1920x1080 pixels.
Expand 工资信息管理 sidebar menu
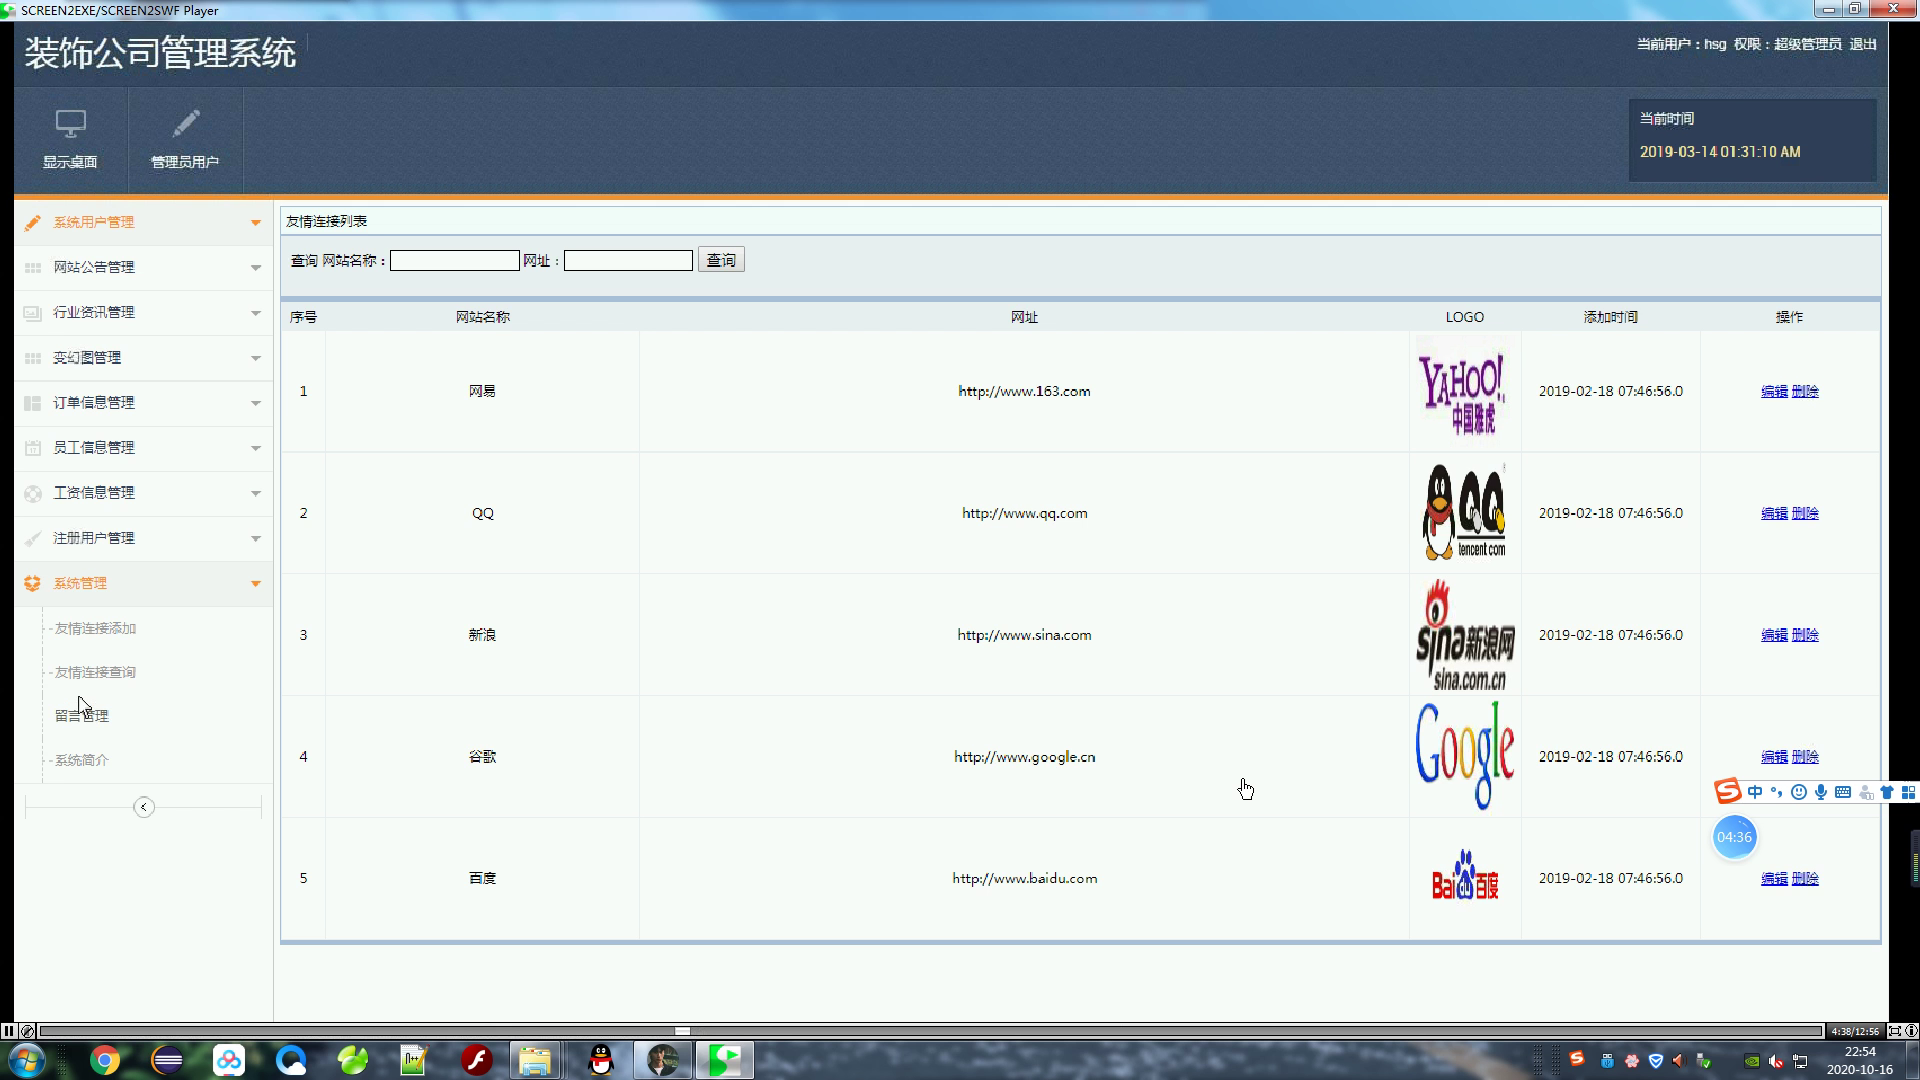click(x=143, y=492)
